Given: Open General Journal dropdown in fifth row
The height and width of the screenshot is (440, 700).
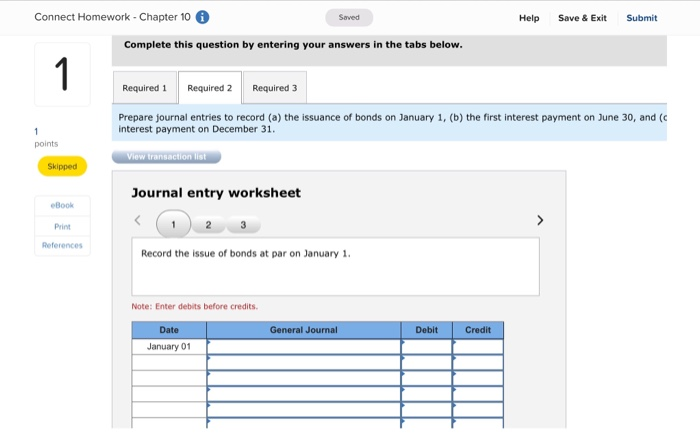Looking at the screenshot, I should 304,409.
